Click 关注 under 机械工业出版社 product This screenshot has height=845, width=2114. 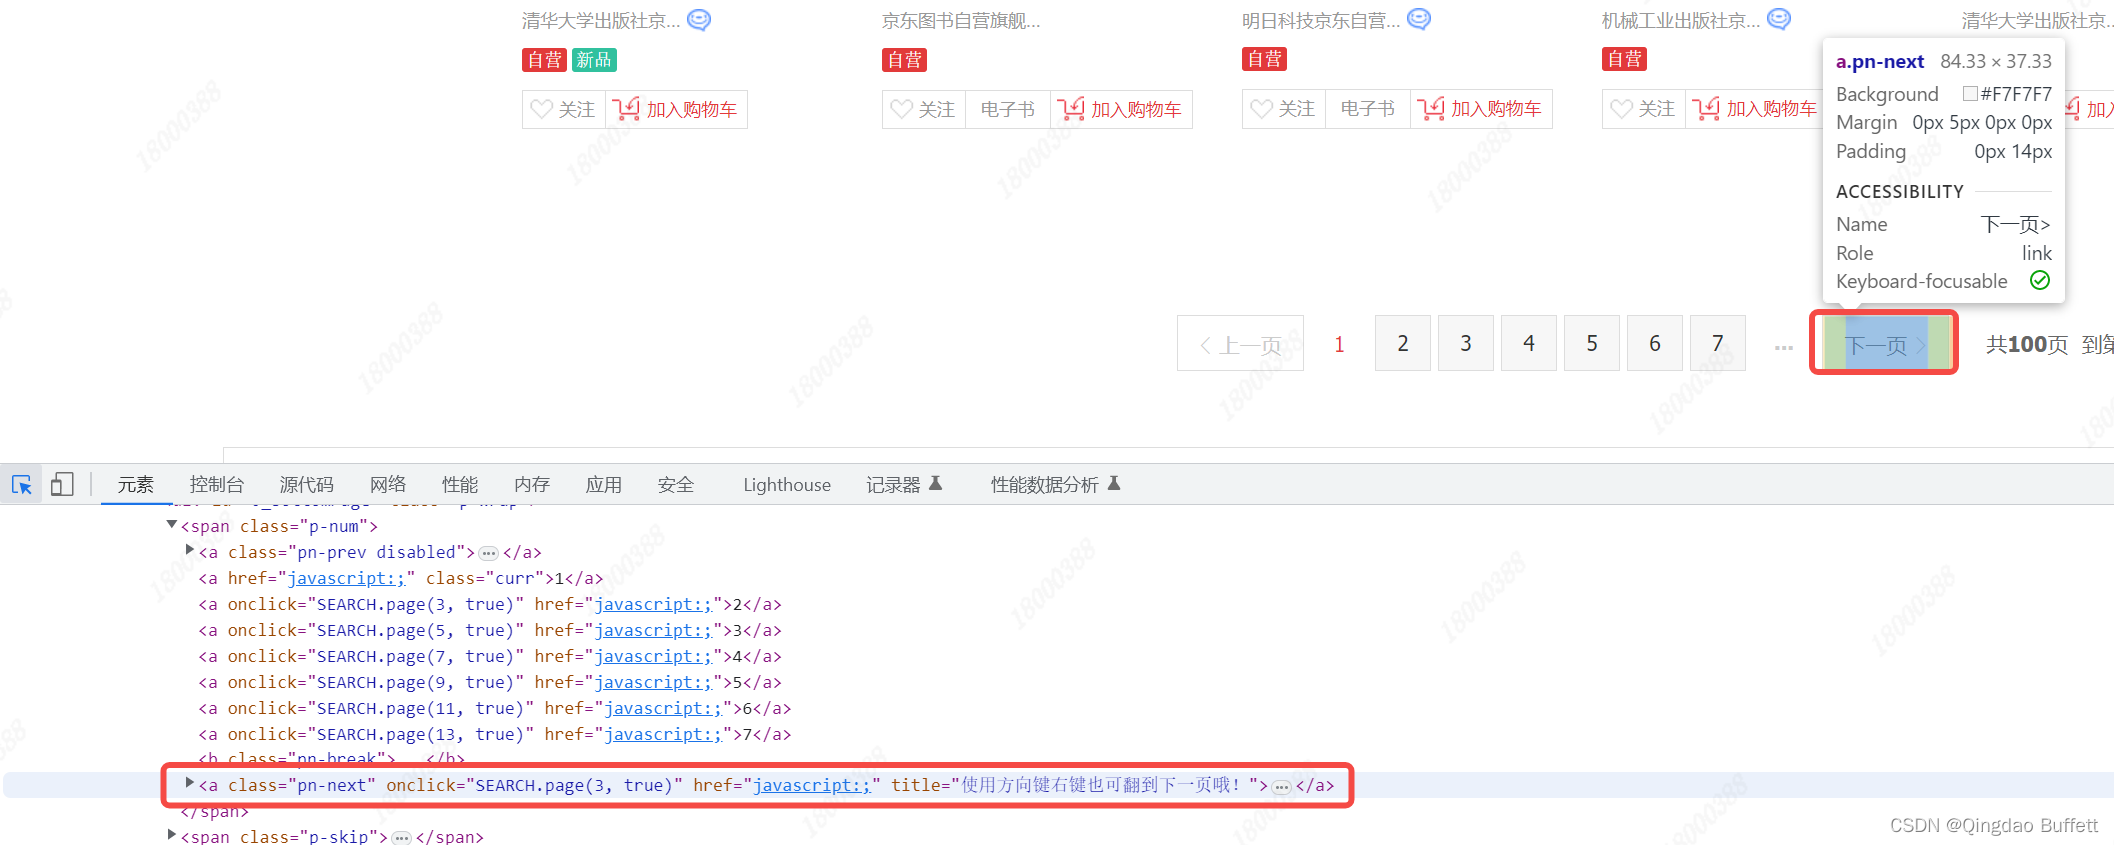click(x=1644, y=109)
